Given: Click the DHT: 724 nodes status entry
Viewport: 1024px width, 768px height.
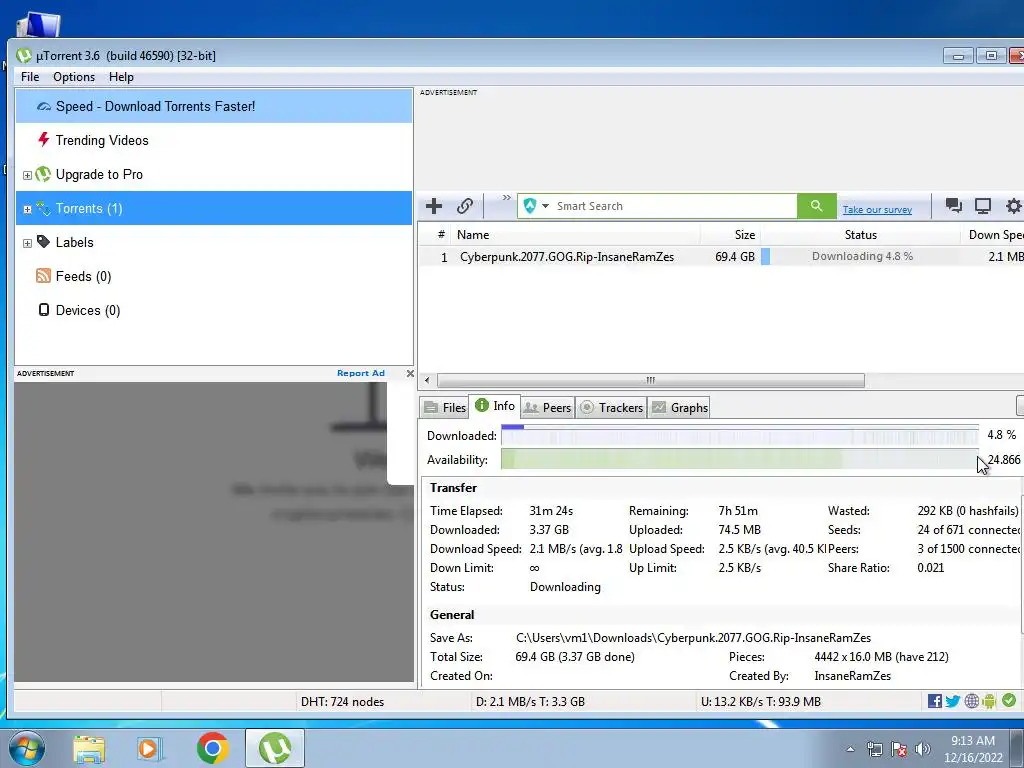Looking at the screenshot, I should [x=342, y=702].
